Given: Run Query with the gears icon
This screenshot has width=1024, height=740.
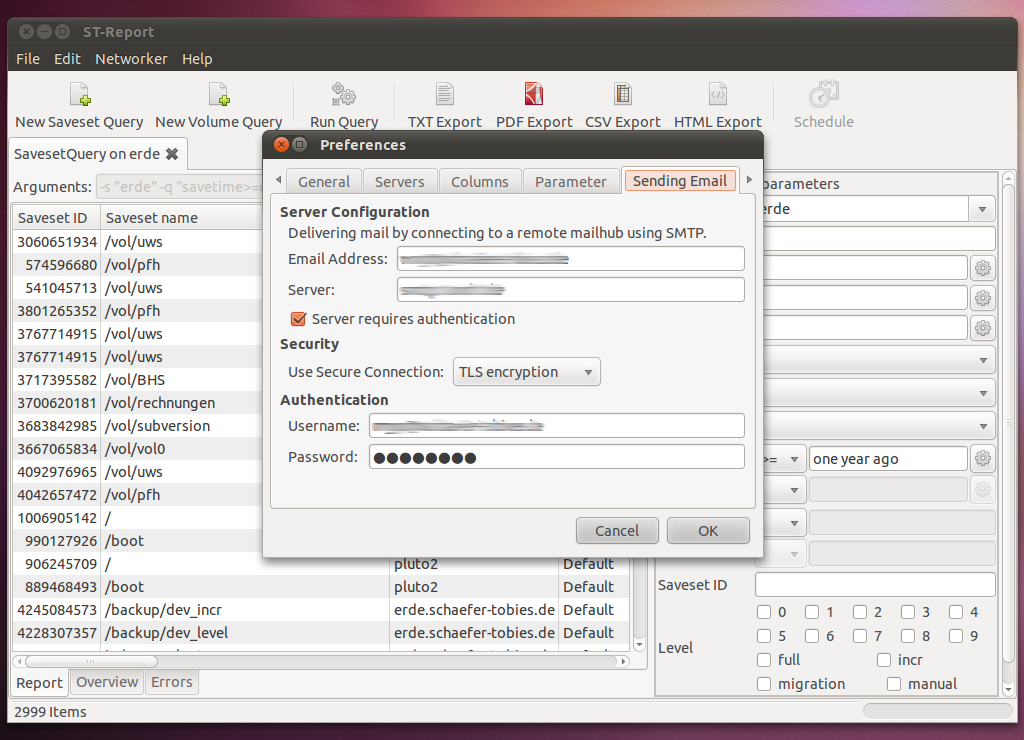Looking at the screenshot, I should (344, 95).
